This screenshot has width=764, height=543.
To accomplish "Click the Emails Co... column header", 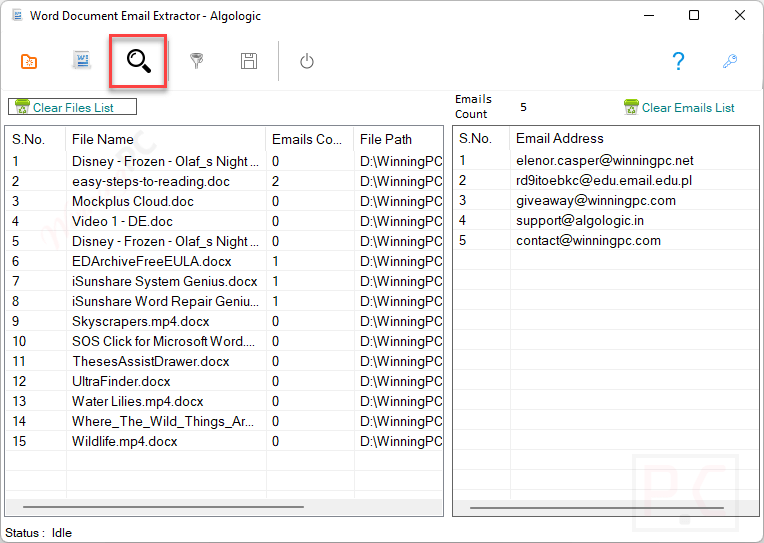I will [310, 139].
